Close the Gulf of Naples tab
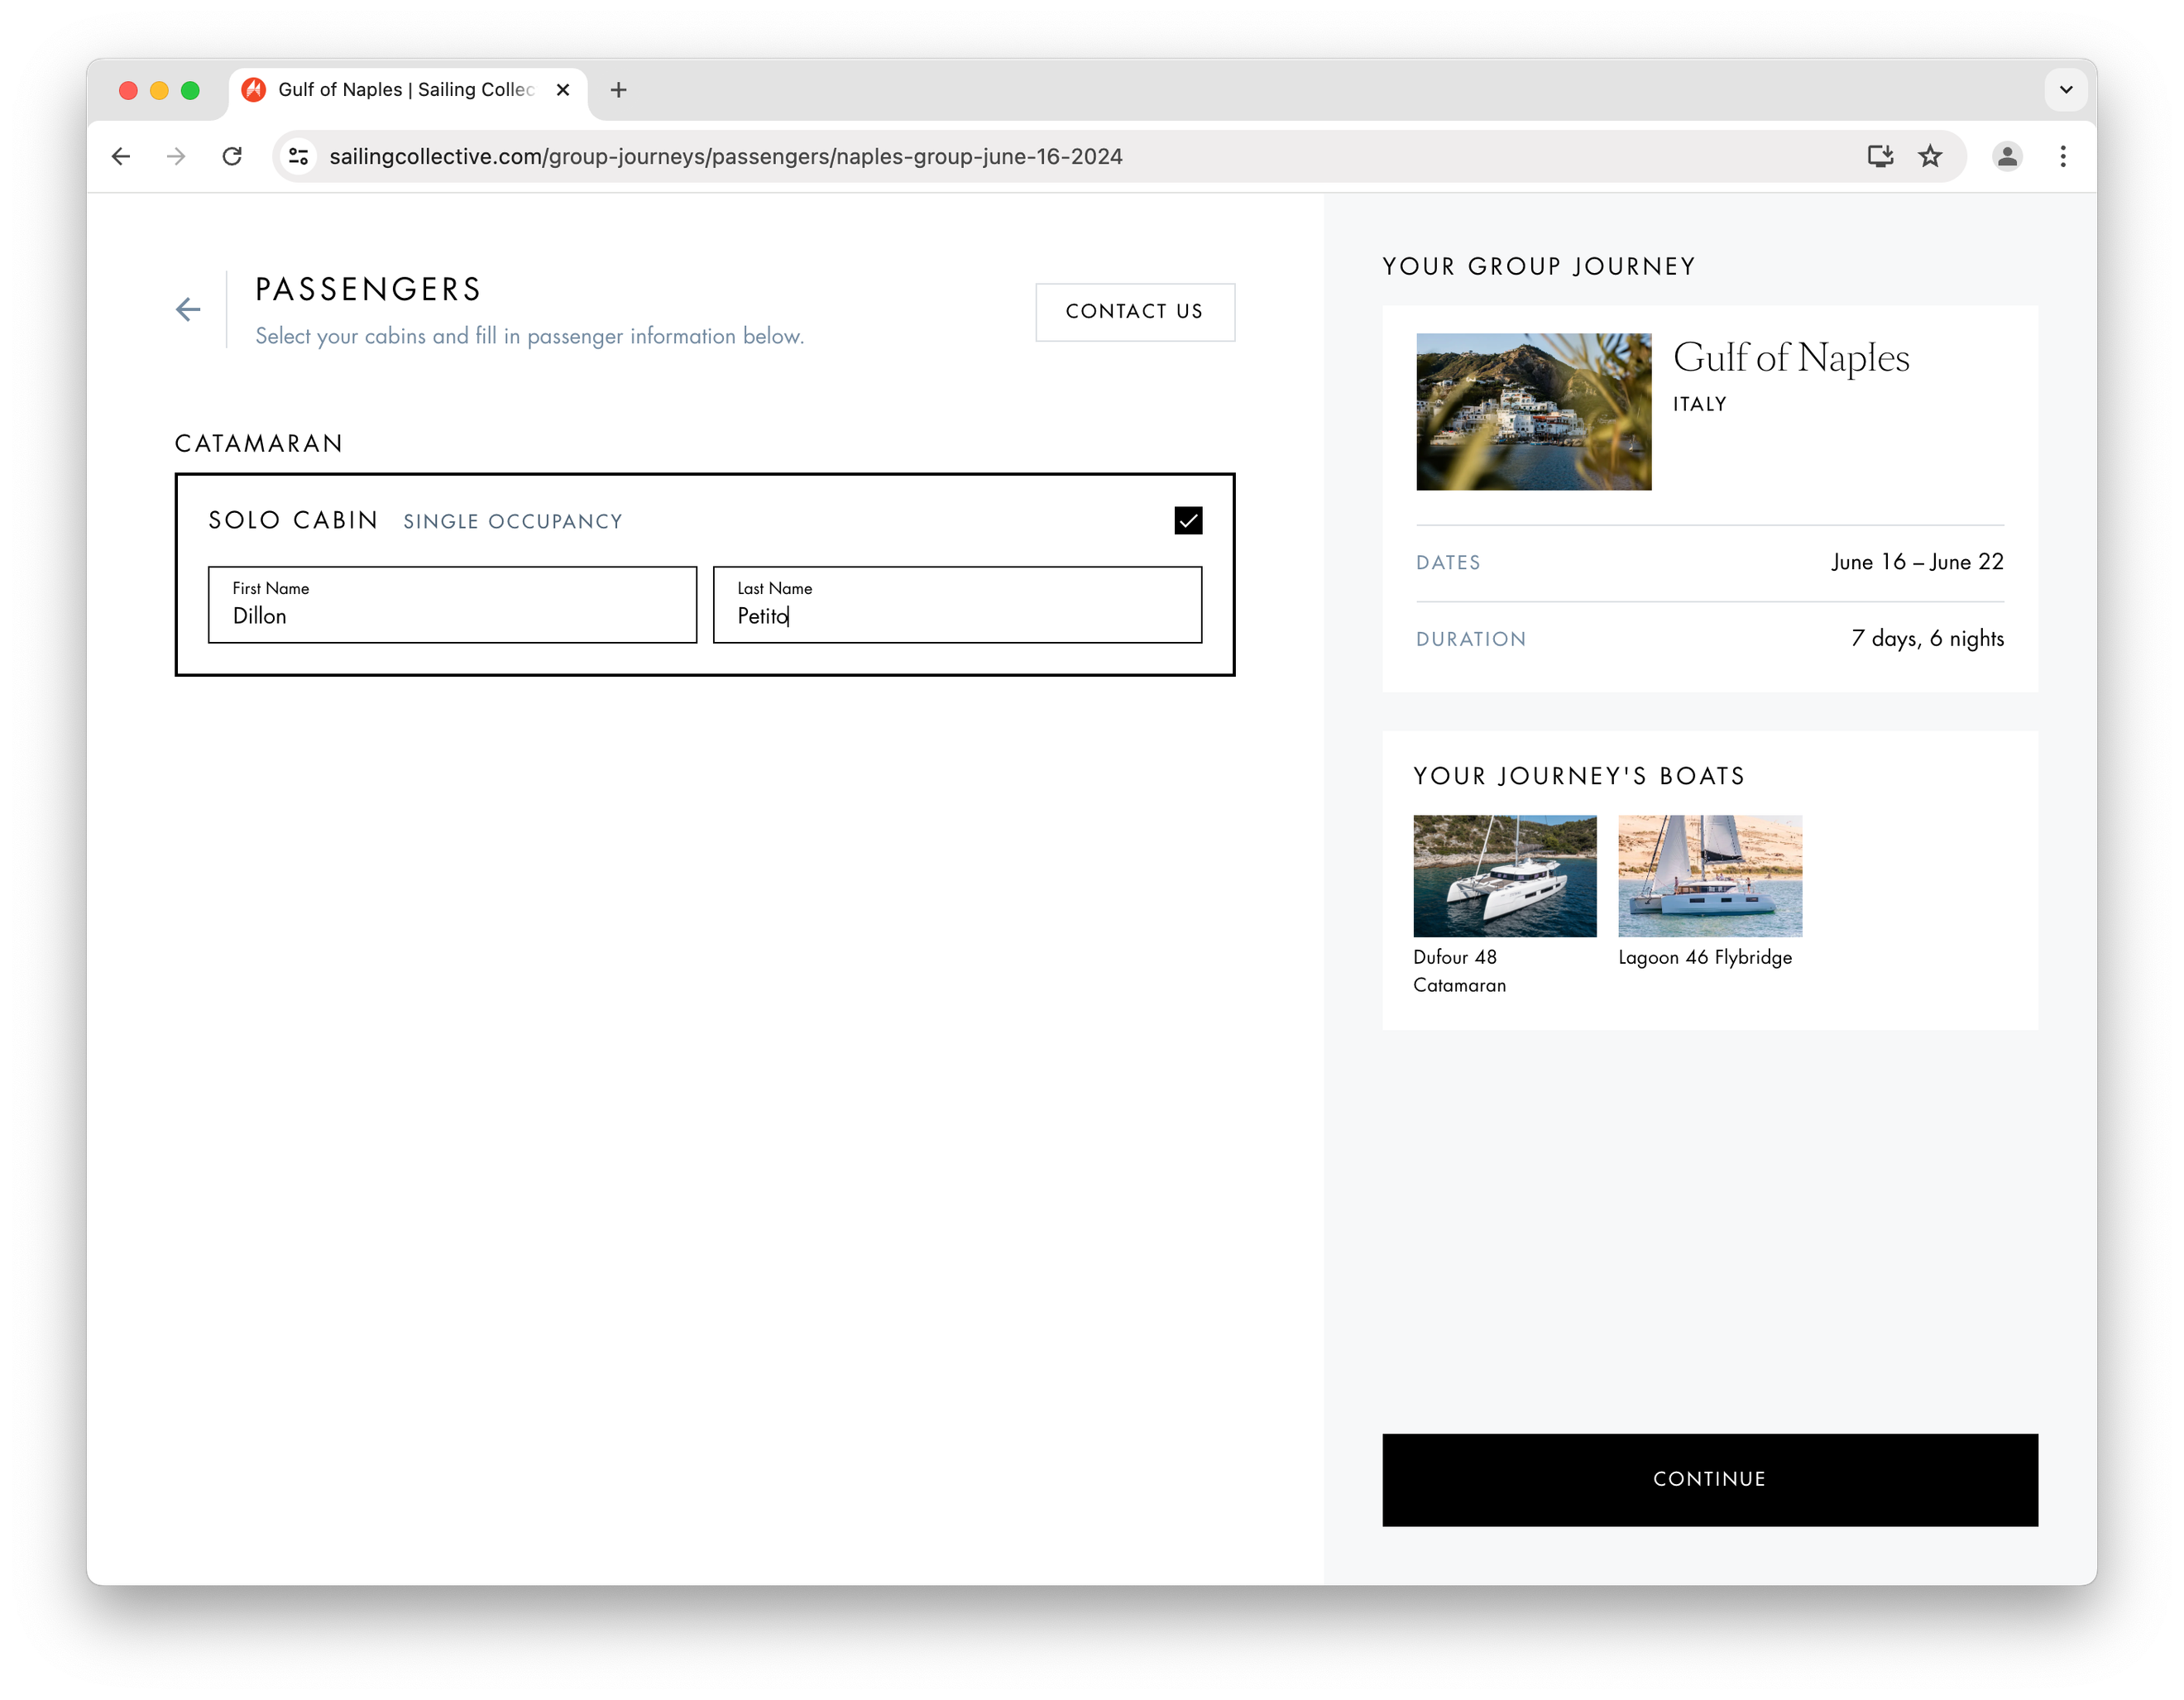This screenshot has width=2184, height=1700. tap(563, 90)
